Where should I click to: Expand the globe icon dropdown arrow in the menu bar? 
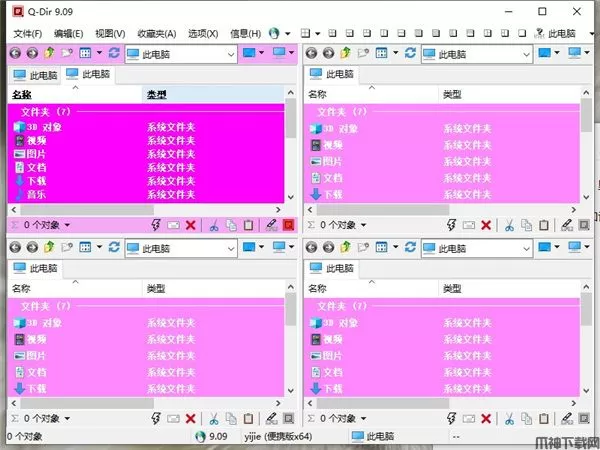click(x=287, y=34)
